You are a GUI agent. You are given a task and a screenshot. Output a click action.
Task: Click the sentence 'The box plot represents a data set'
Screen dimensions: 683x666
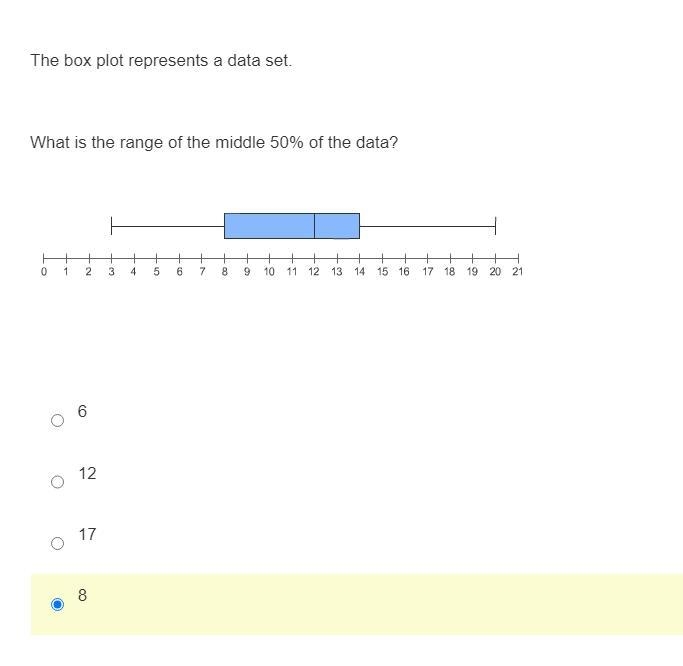161,61
